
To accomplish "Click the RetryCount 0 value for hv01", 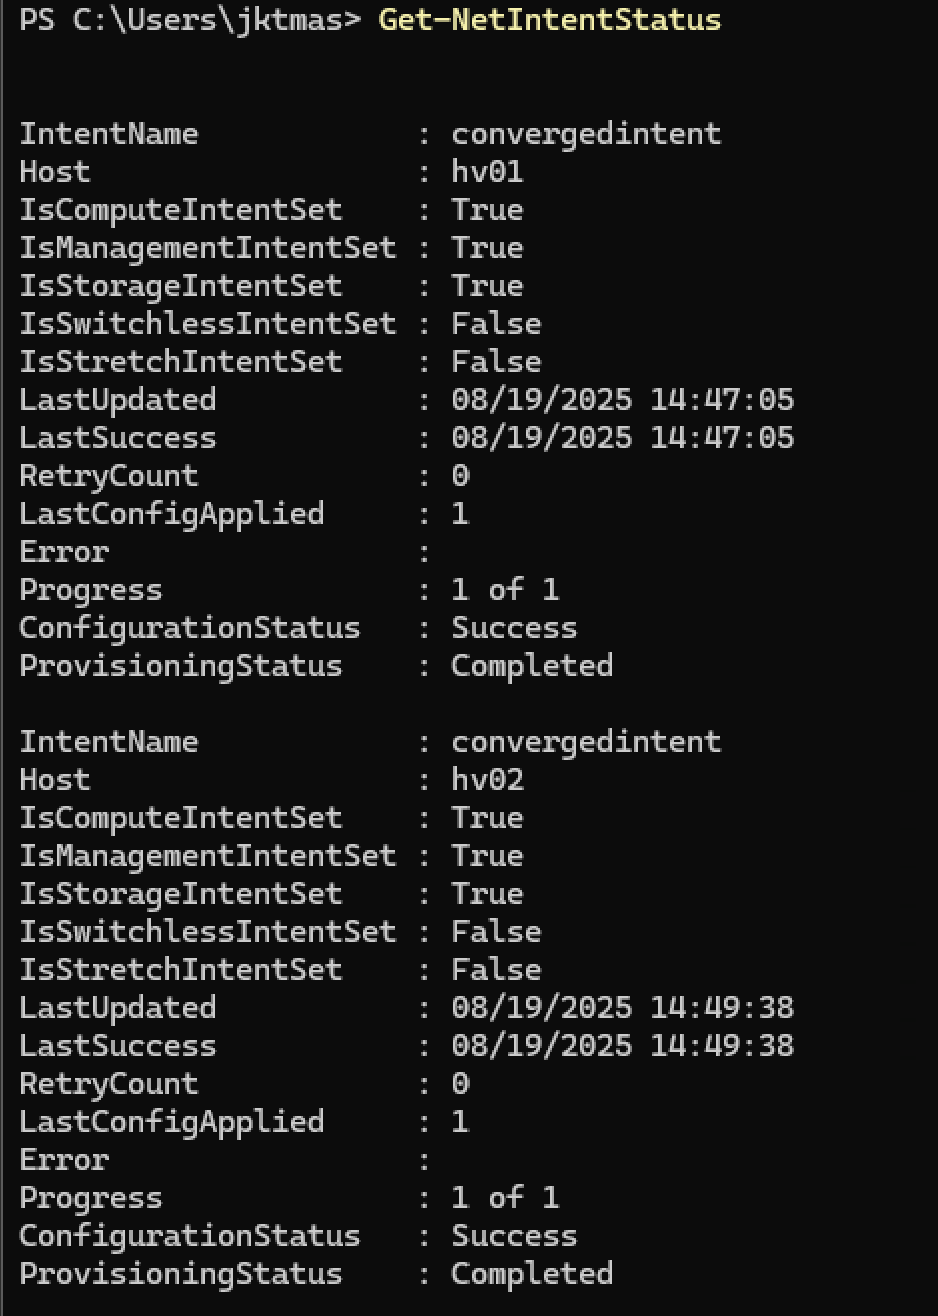I will pos(460,476).
